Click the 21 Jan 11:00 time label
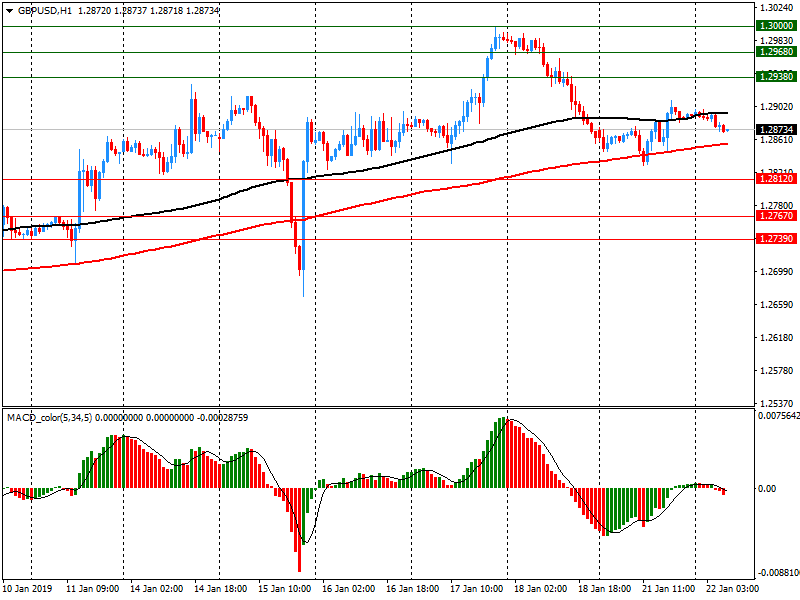 coord(669,589)
